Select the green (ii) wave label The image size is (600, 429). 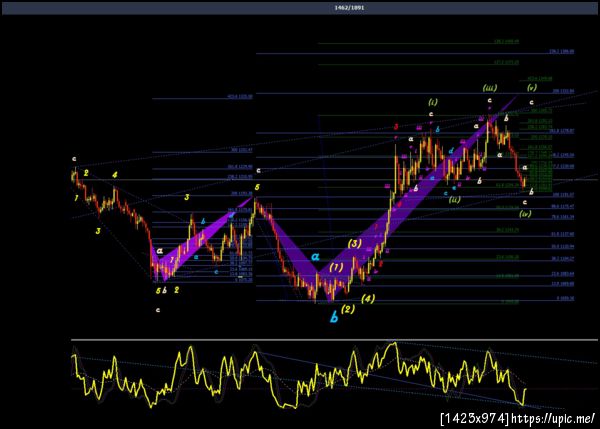click(454, 199)
